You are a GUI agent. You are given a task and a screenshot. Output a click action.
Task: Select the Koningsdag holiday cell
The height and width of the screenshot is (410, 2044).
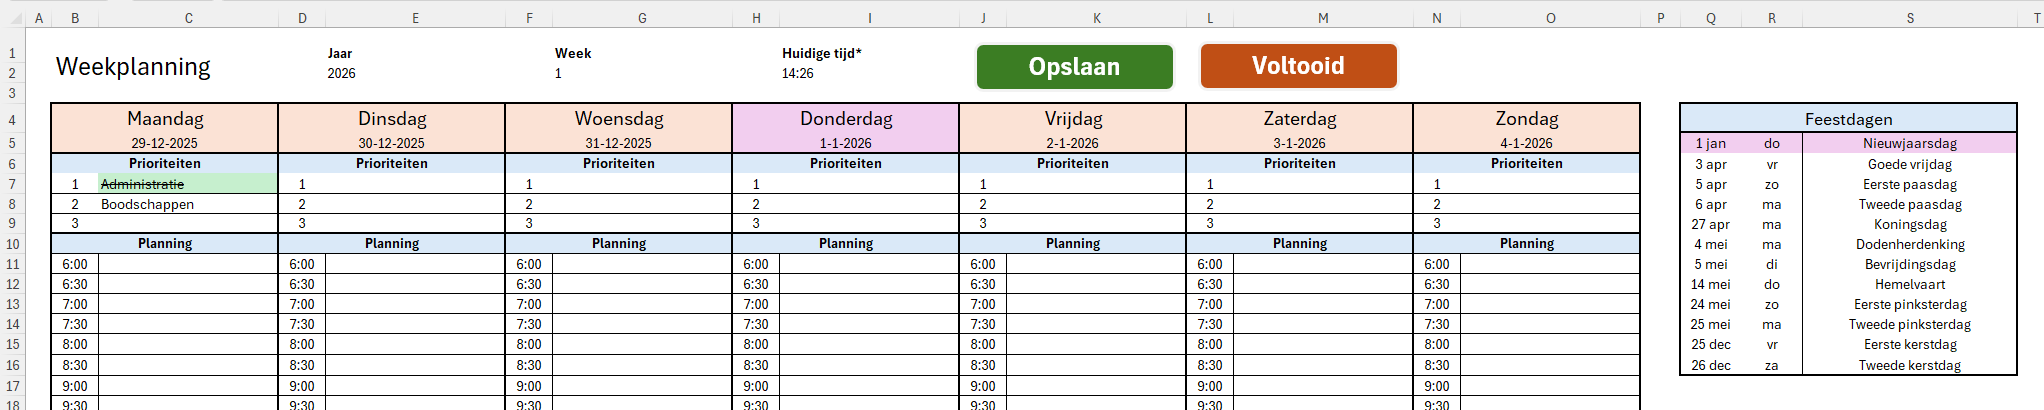(x=1909, y=225)
